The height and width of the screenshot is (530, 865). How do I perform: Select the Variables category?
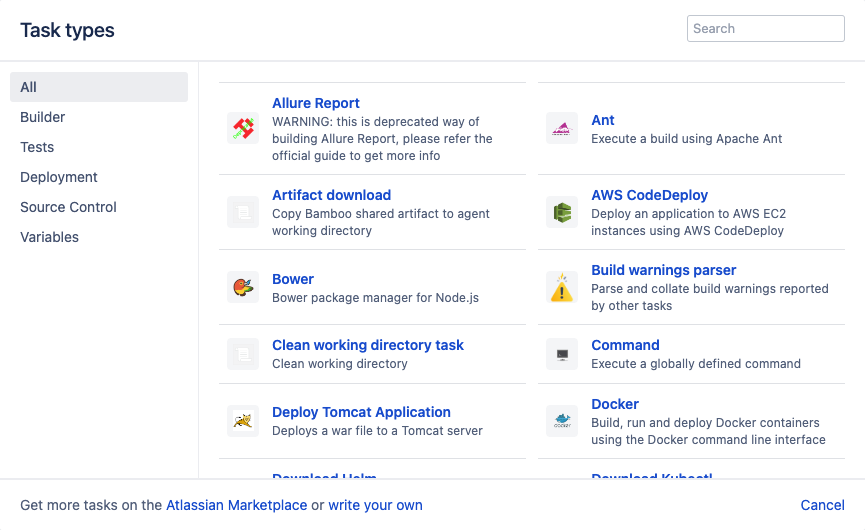pos(99,237)
